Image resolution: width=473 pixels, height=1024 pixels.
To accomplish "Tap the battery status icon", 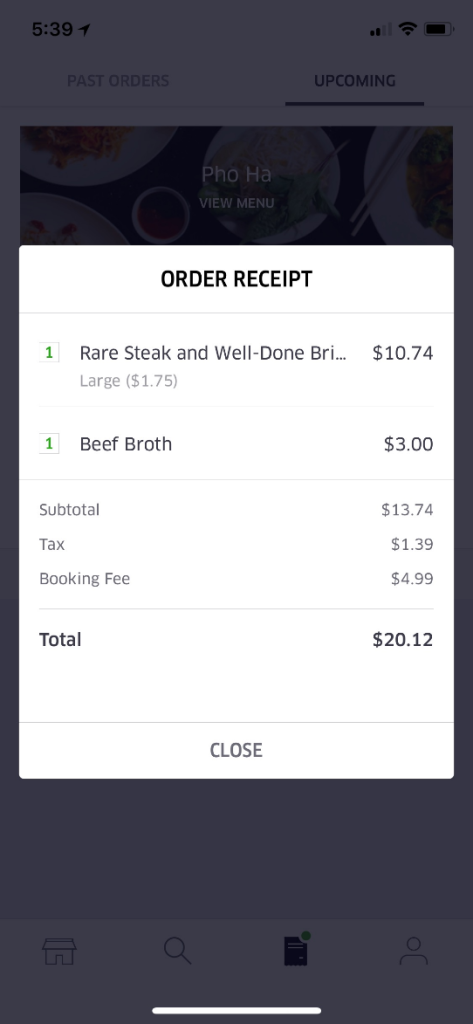I will pyautogui.click(x=438, y=29).
